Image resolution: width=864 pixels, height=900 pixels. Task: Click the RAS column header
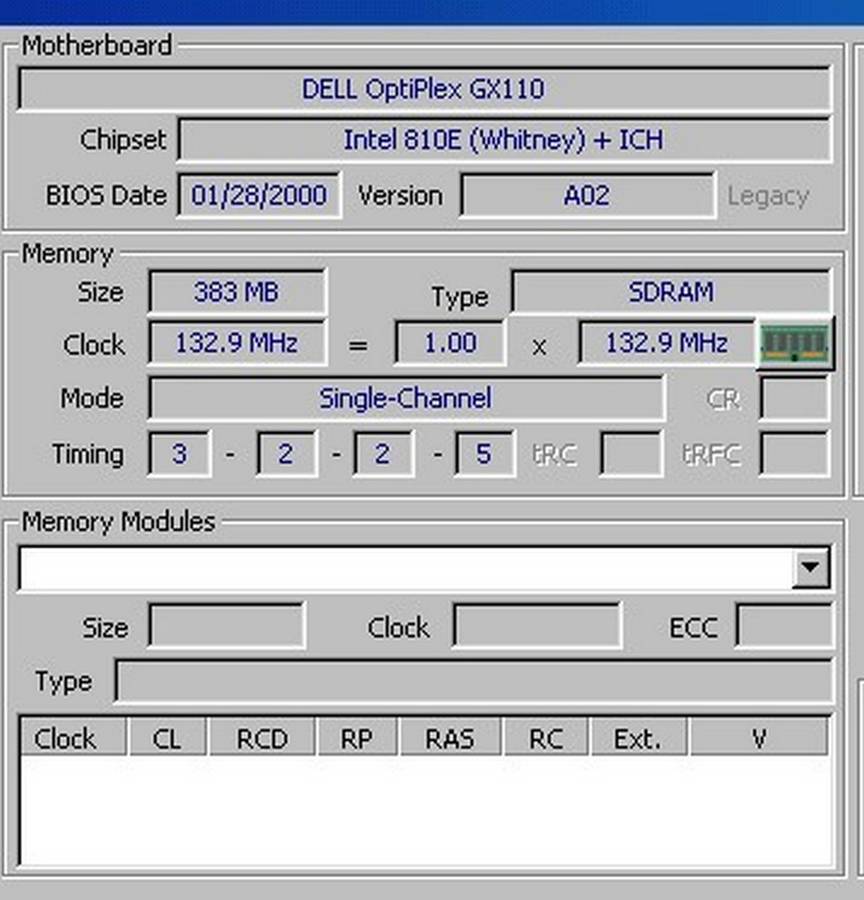pyautogui.click(x=450, y=737)
